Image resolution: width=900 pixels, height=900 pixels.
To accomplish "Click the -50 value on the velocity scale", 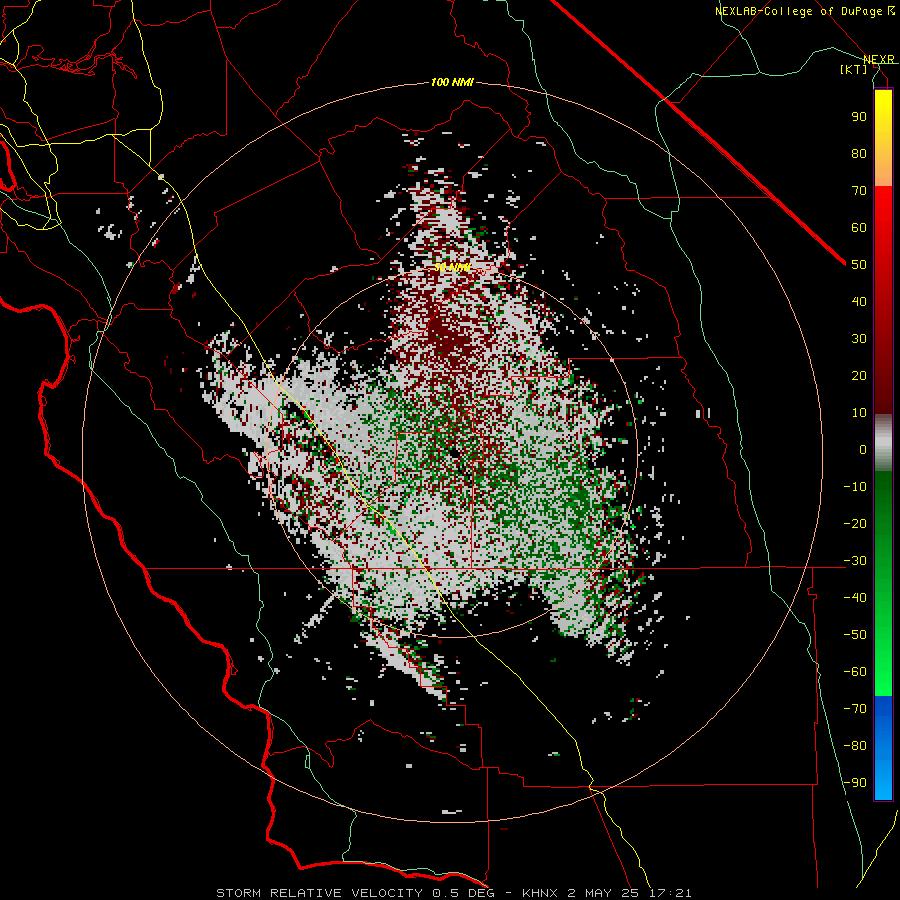I will tap(855, 635).
